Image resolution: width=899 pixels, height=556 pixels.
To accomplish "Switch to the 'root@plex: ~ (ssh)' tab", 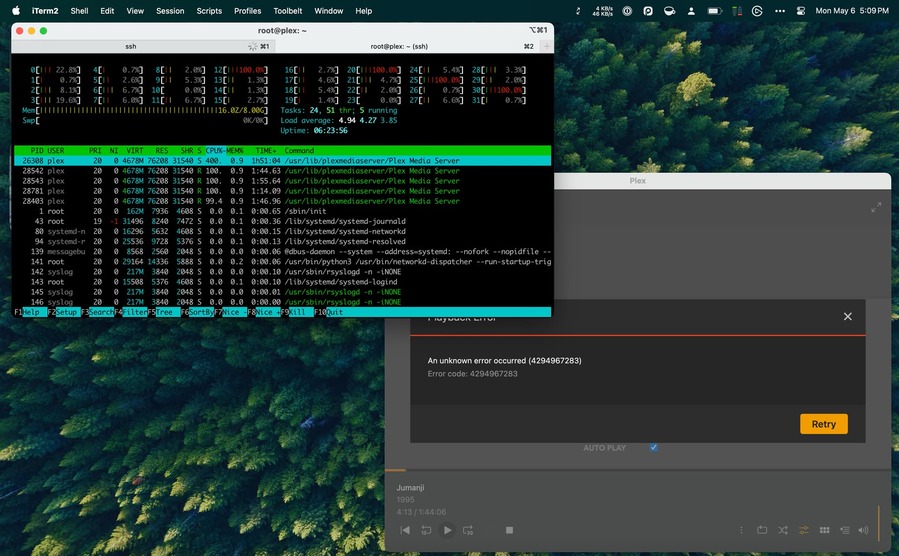I will 399,46.
